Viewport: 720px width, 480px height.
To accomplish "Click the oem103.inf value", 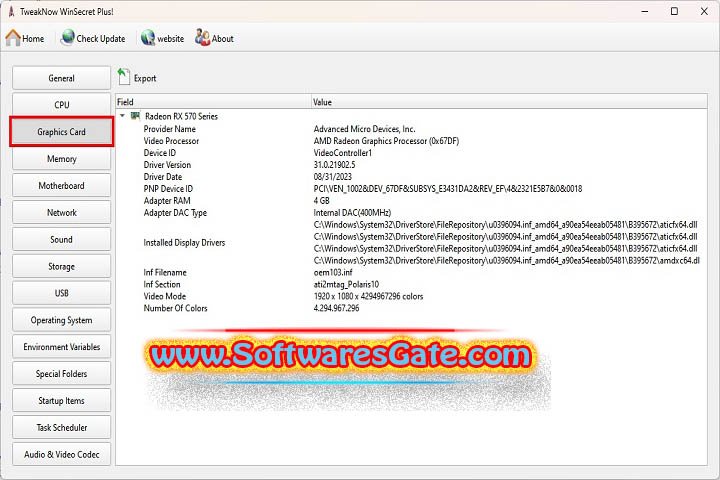I will tap(333, 272).
